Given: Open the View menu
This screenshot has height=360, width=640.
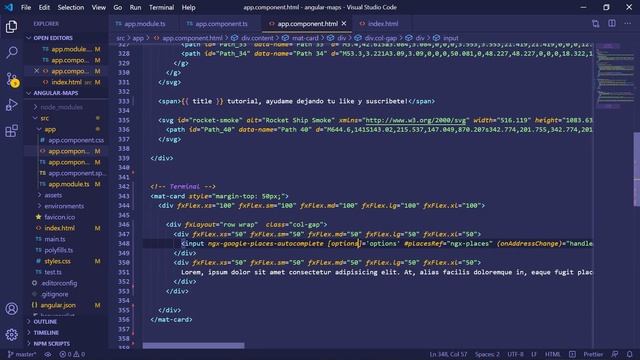Looking at the screenshot, I should pyautogui.click(x=98, y=7).
